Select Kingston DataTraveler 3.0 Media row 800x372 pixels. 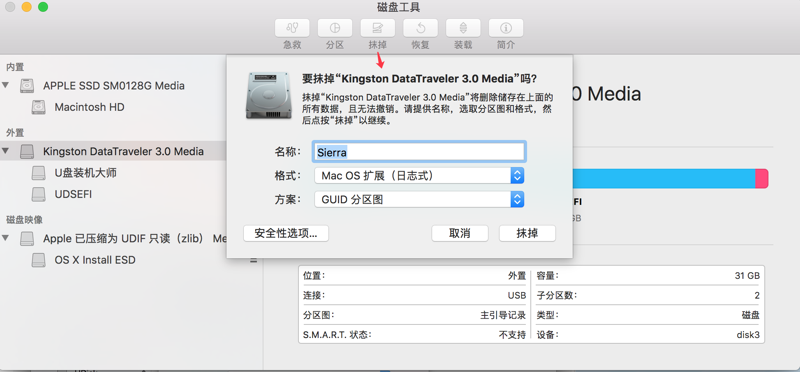pos(113,152)
